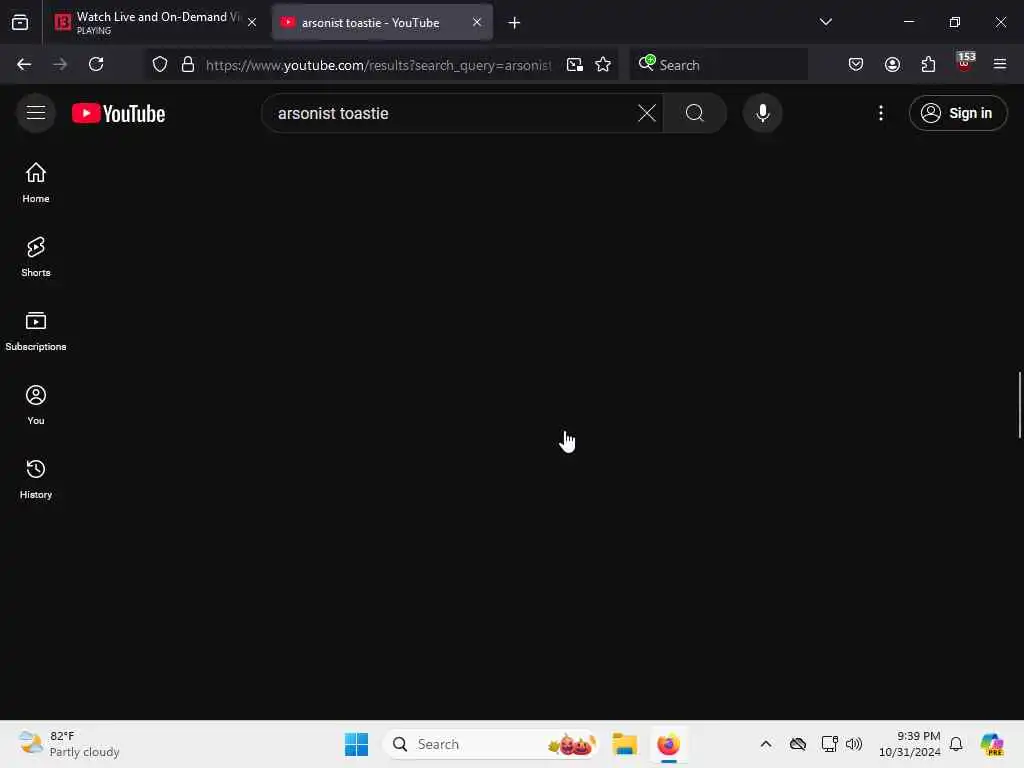Open Firefox View icon at tab bar start
The width and height of the screenshot is (1024, 768).
[20, 22]
